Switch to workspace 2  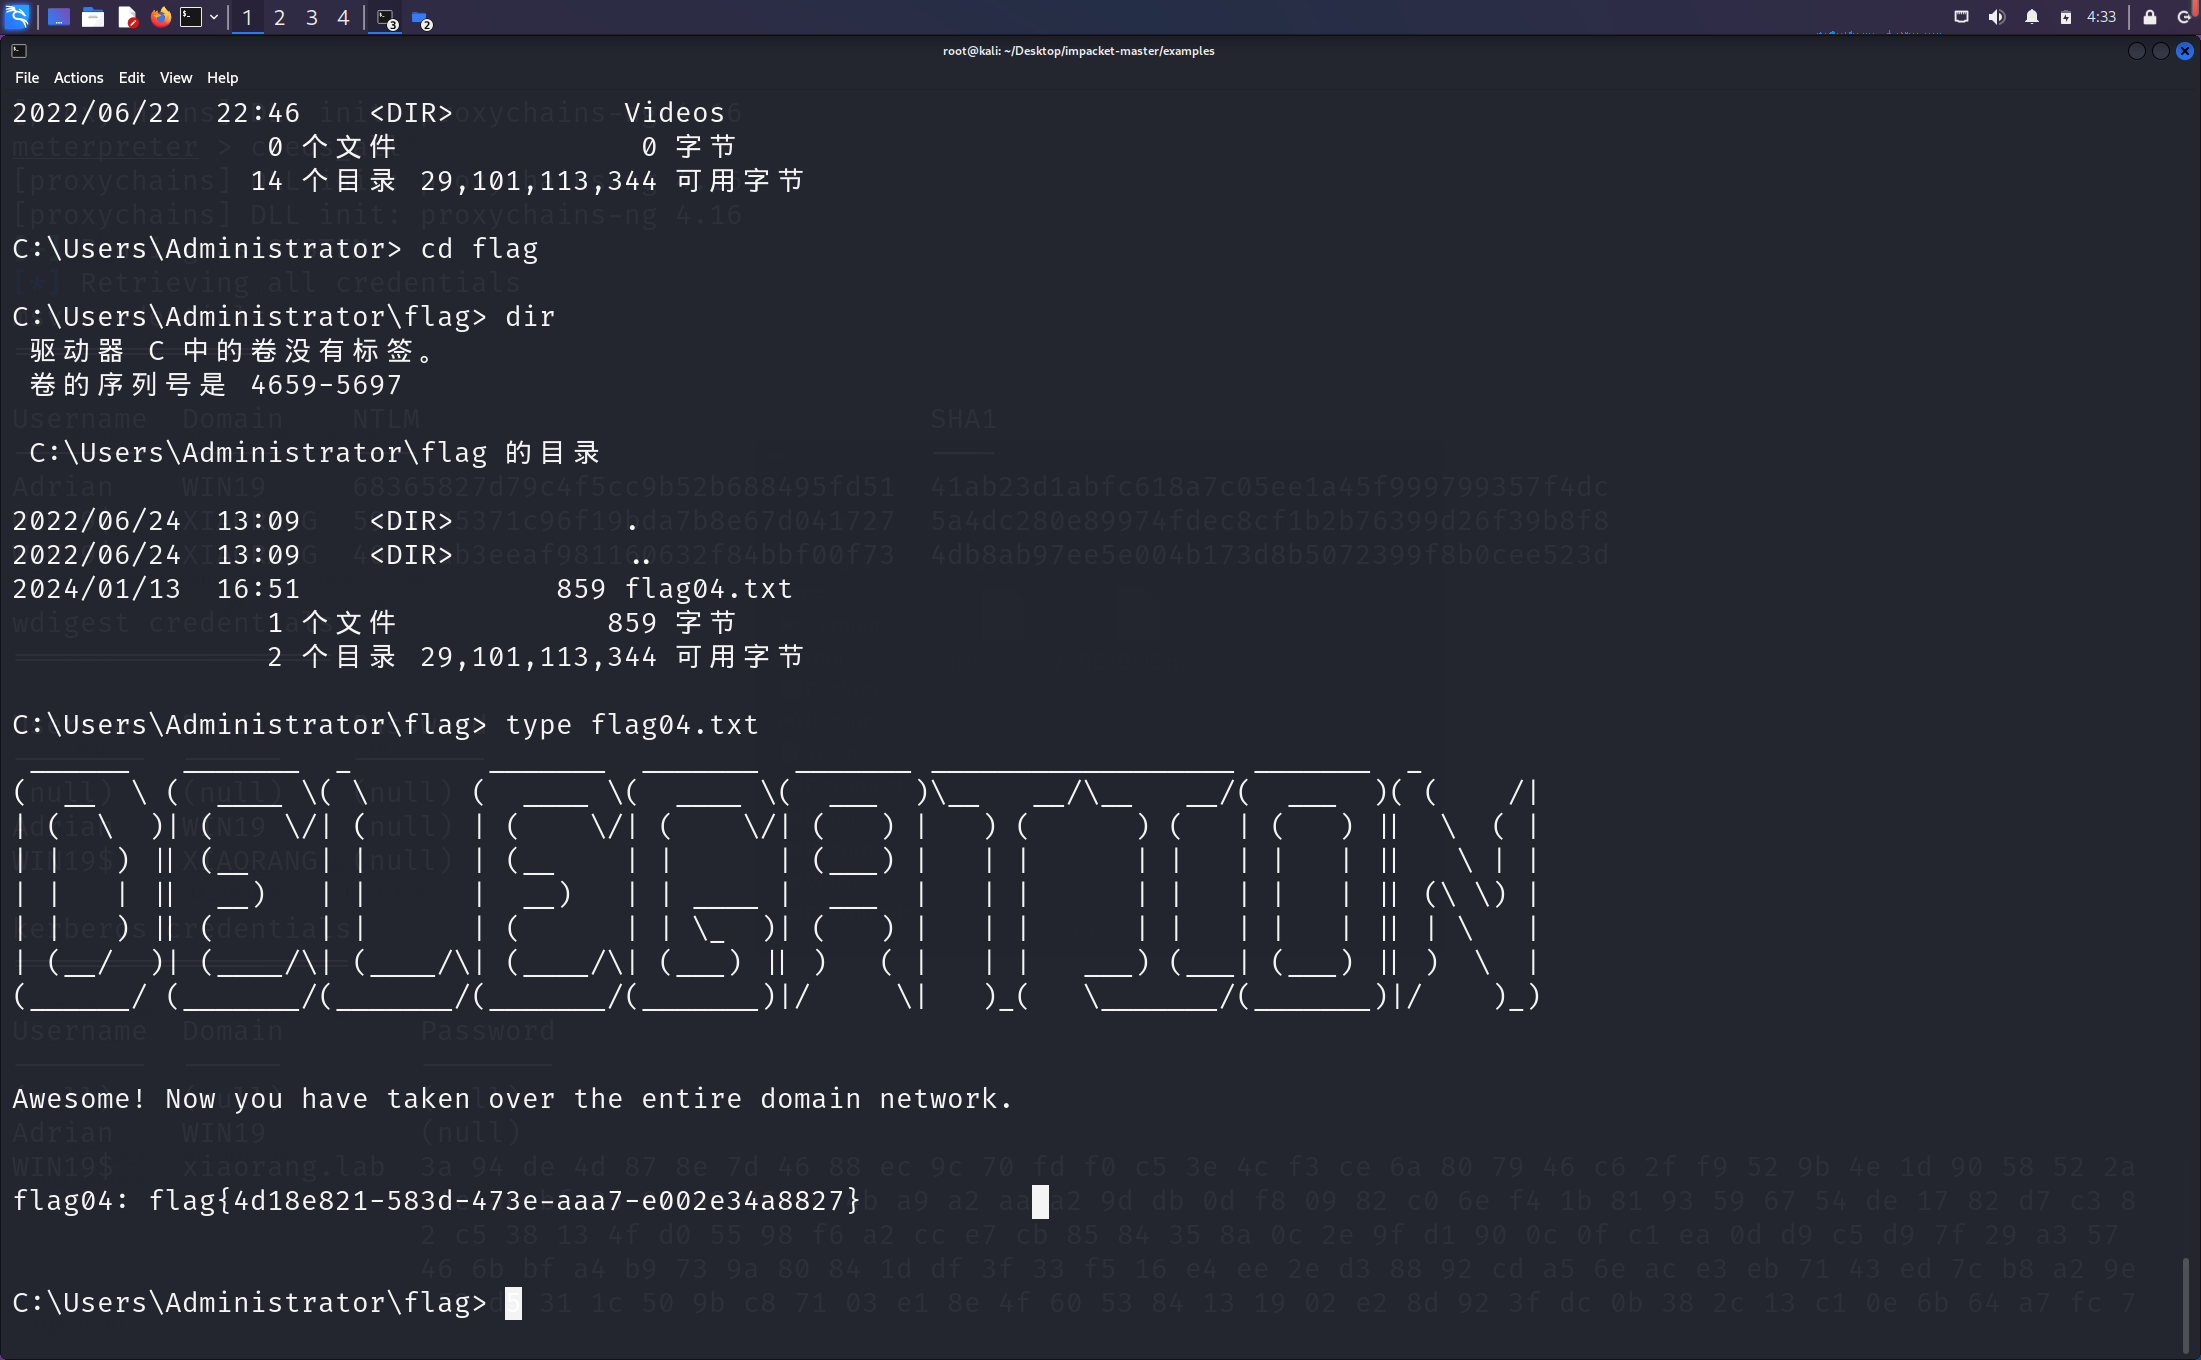280,17
